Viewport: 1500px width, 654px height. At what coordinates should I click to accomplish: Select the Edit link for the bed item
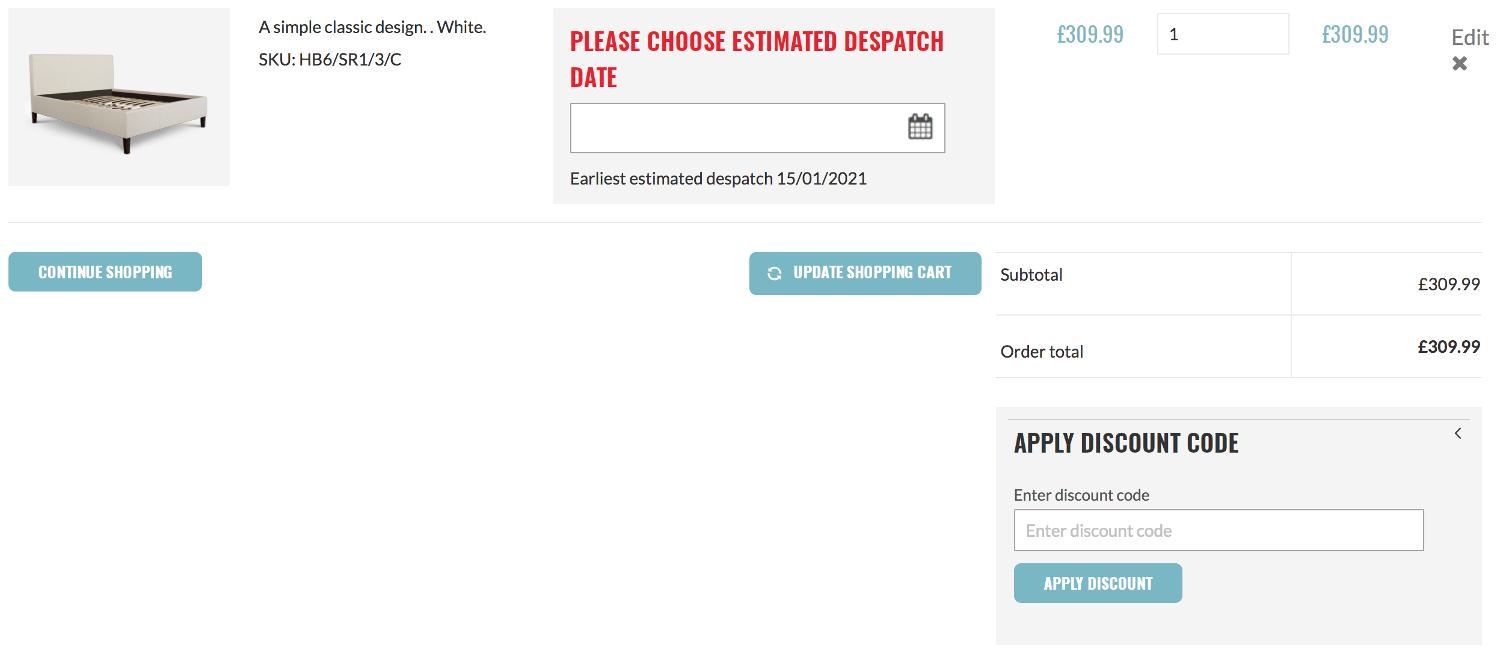1470,37
